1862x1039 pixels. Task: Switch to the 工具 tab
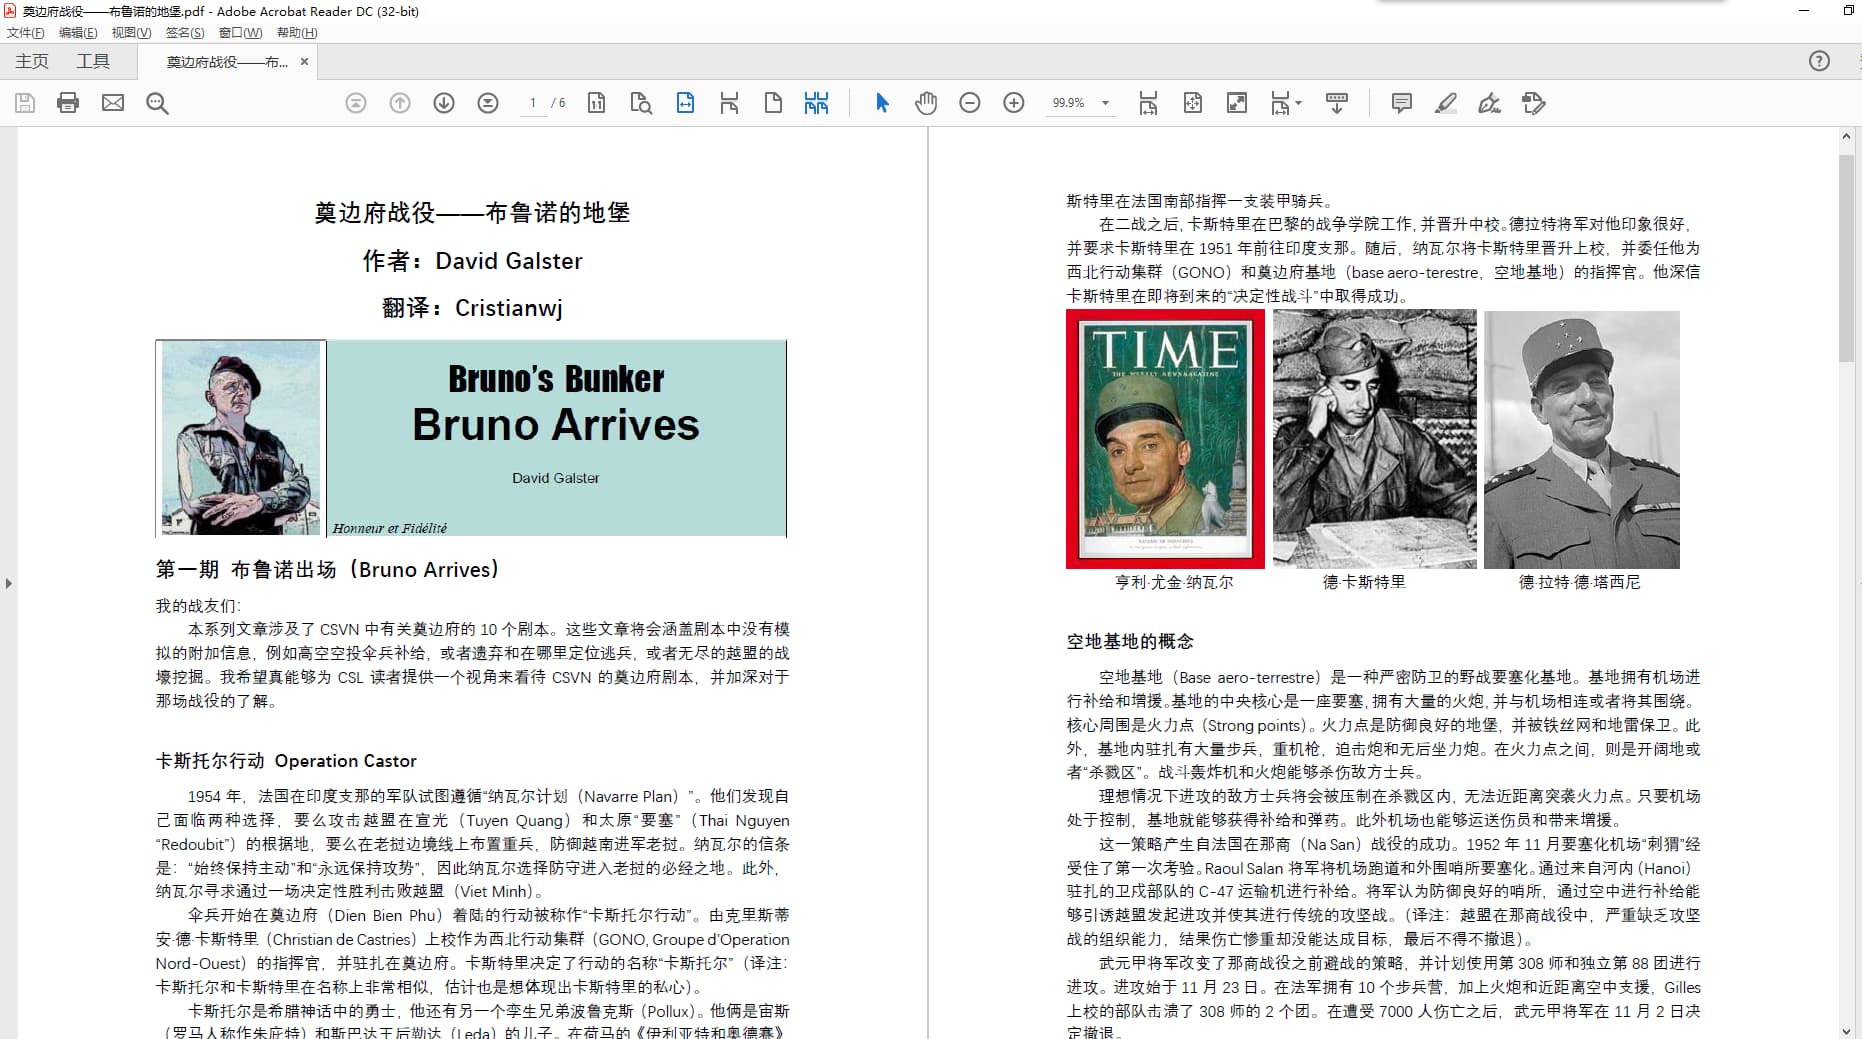tap(93, 61)
